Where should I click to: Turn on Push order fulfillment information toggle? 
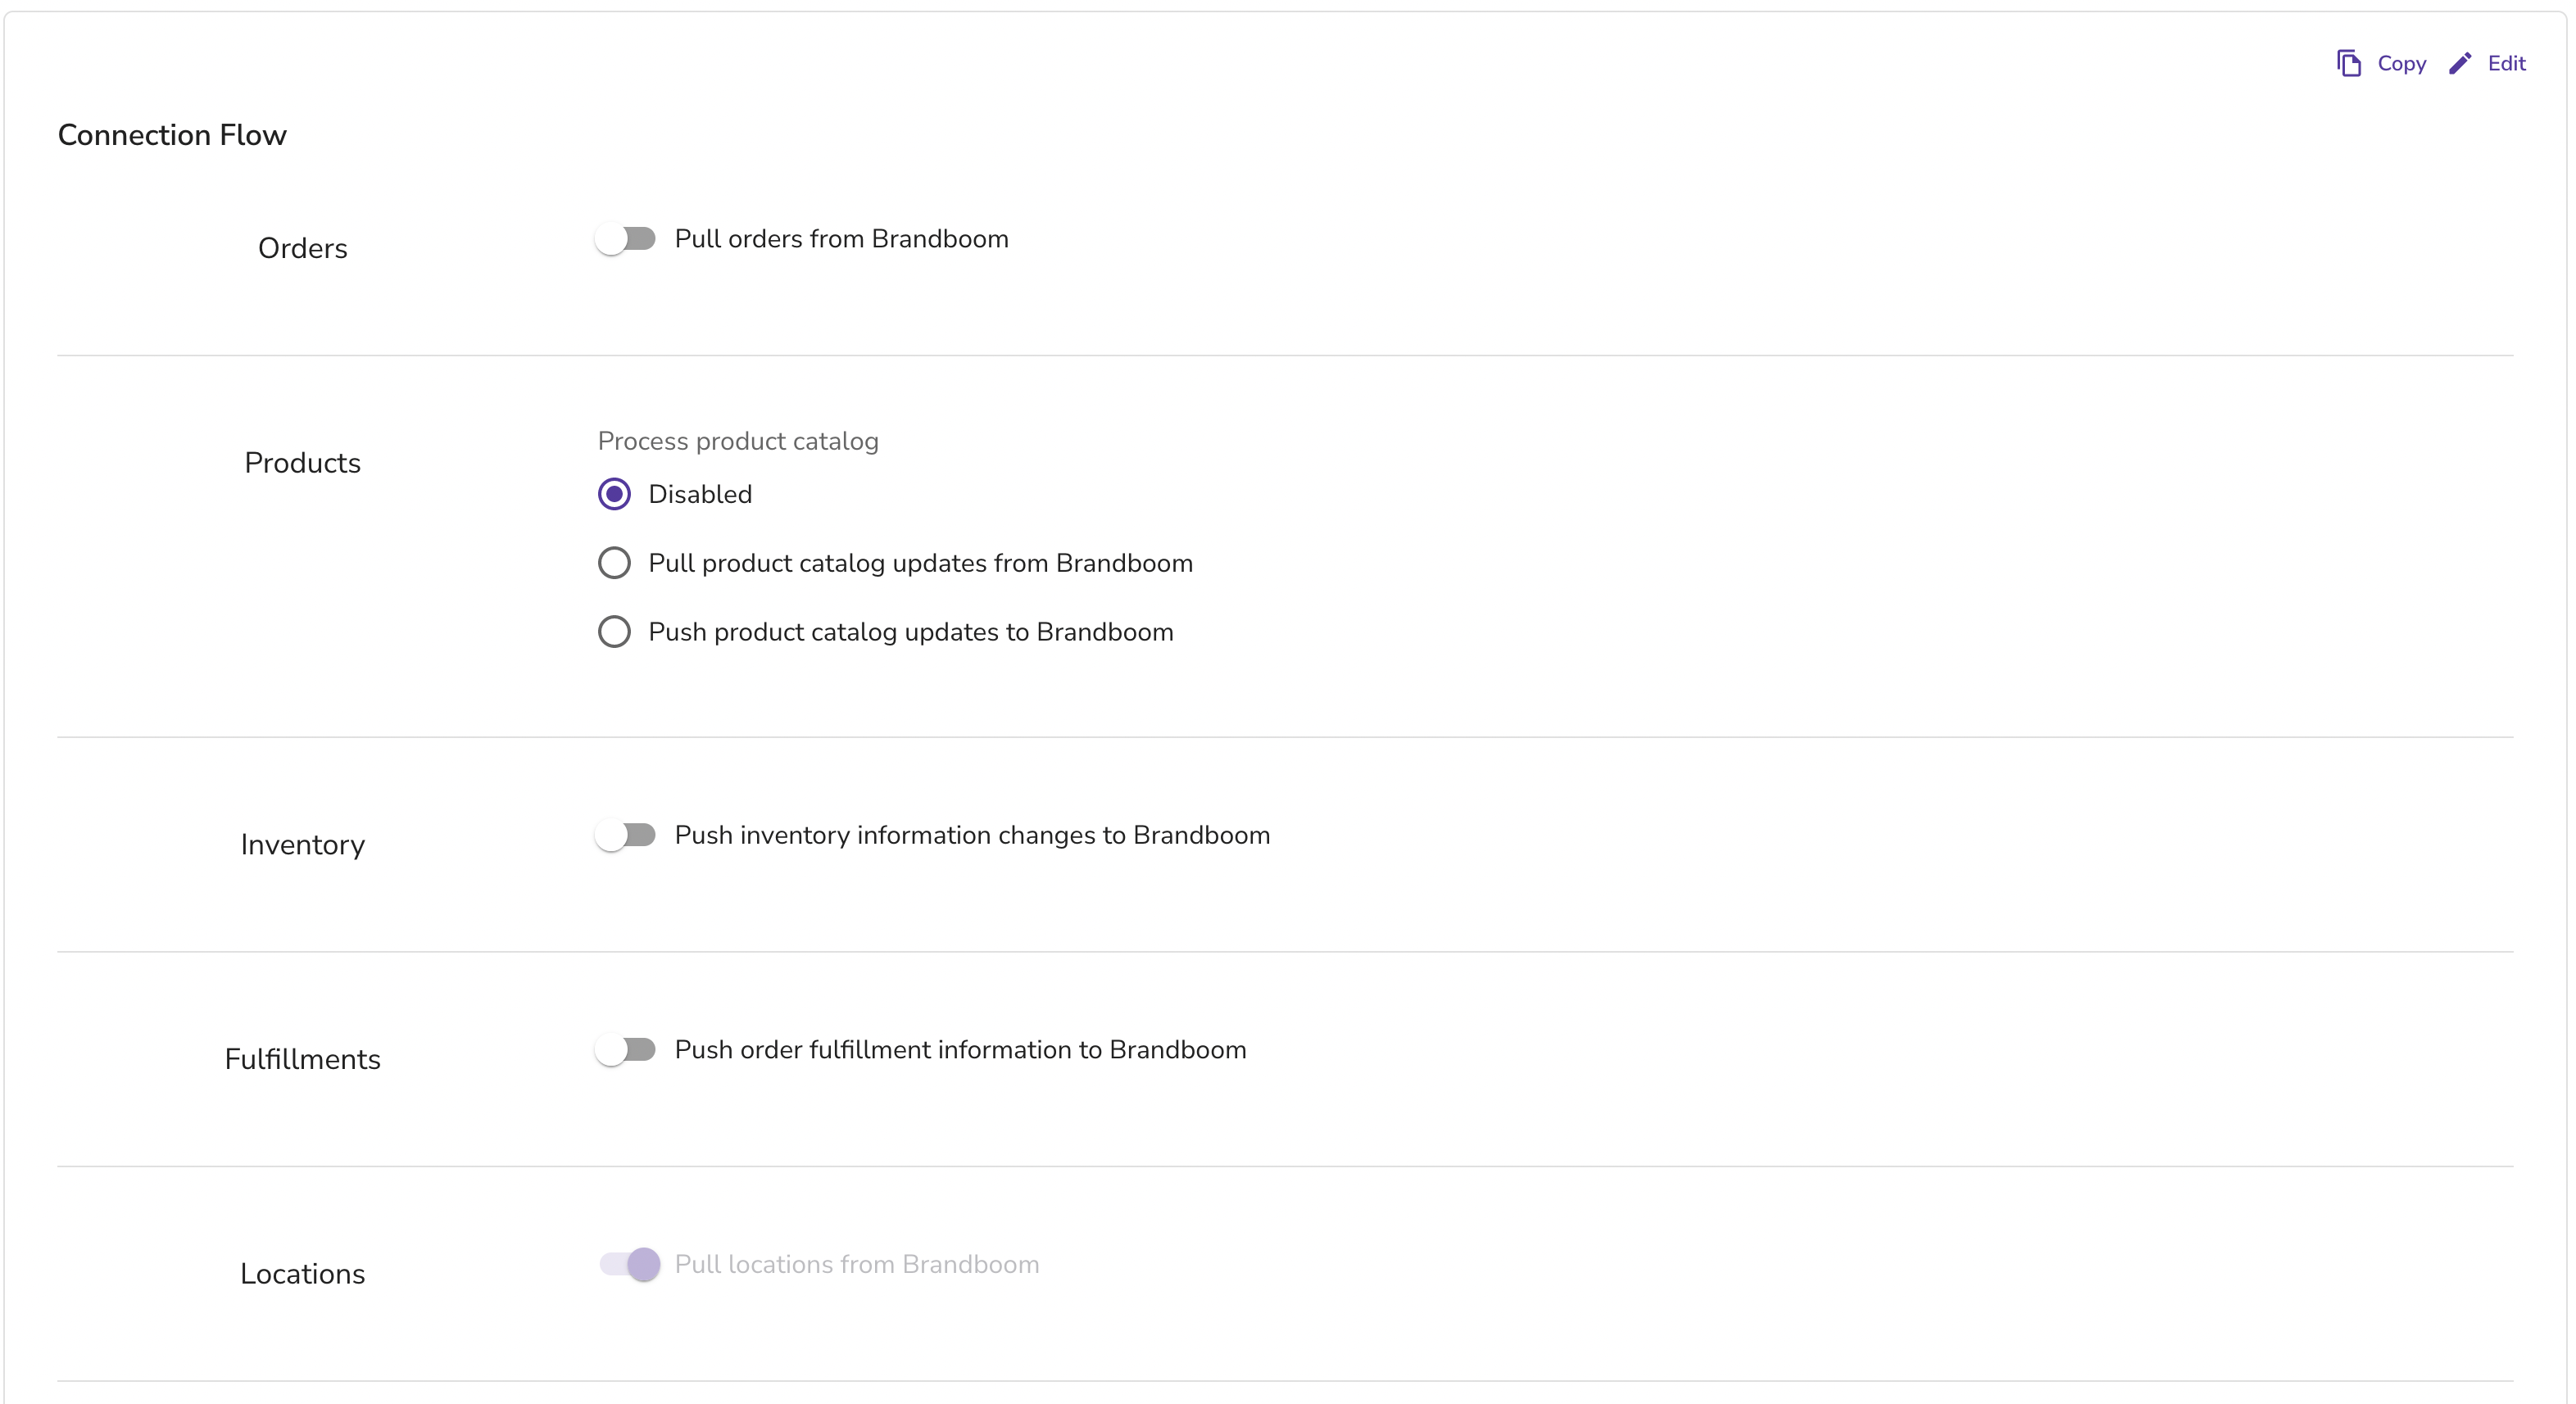[x=626, y=1050]
